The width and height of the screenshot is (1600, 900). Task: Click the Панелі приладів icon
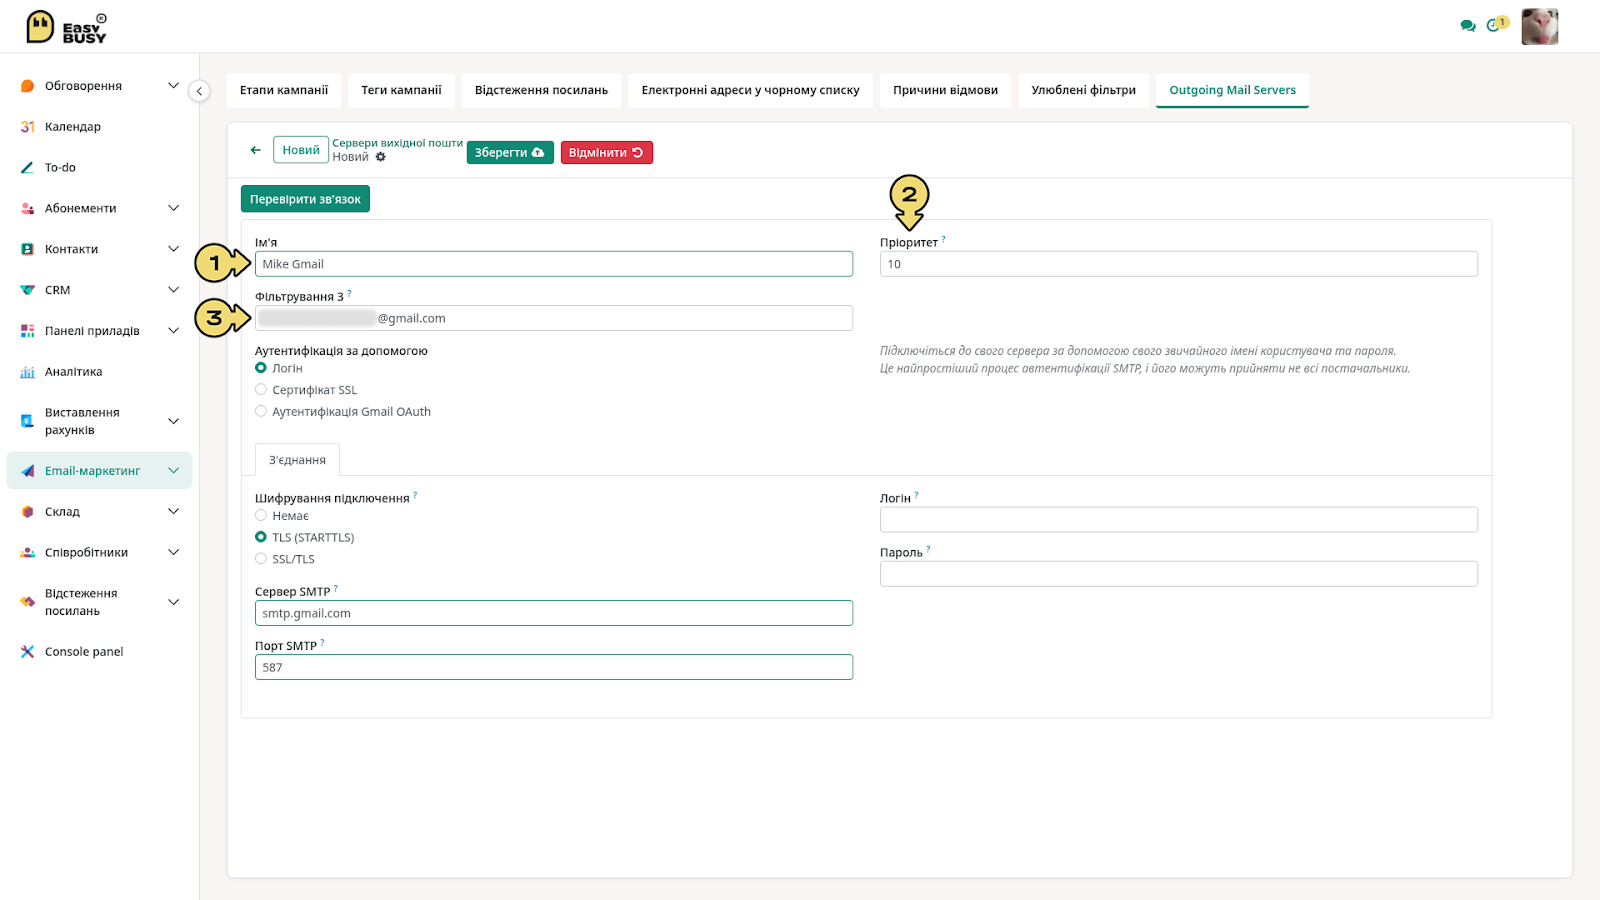(x=27, y=331)
